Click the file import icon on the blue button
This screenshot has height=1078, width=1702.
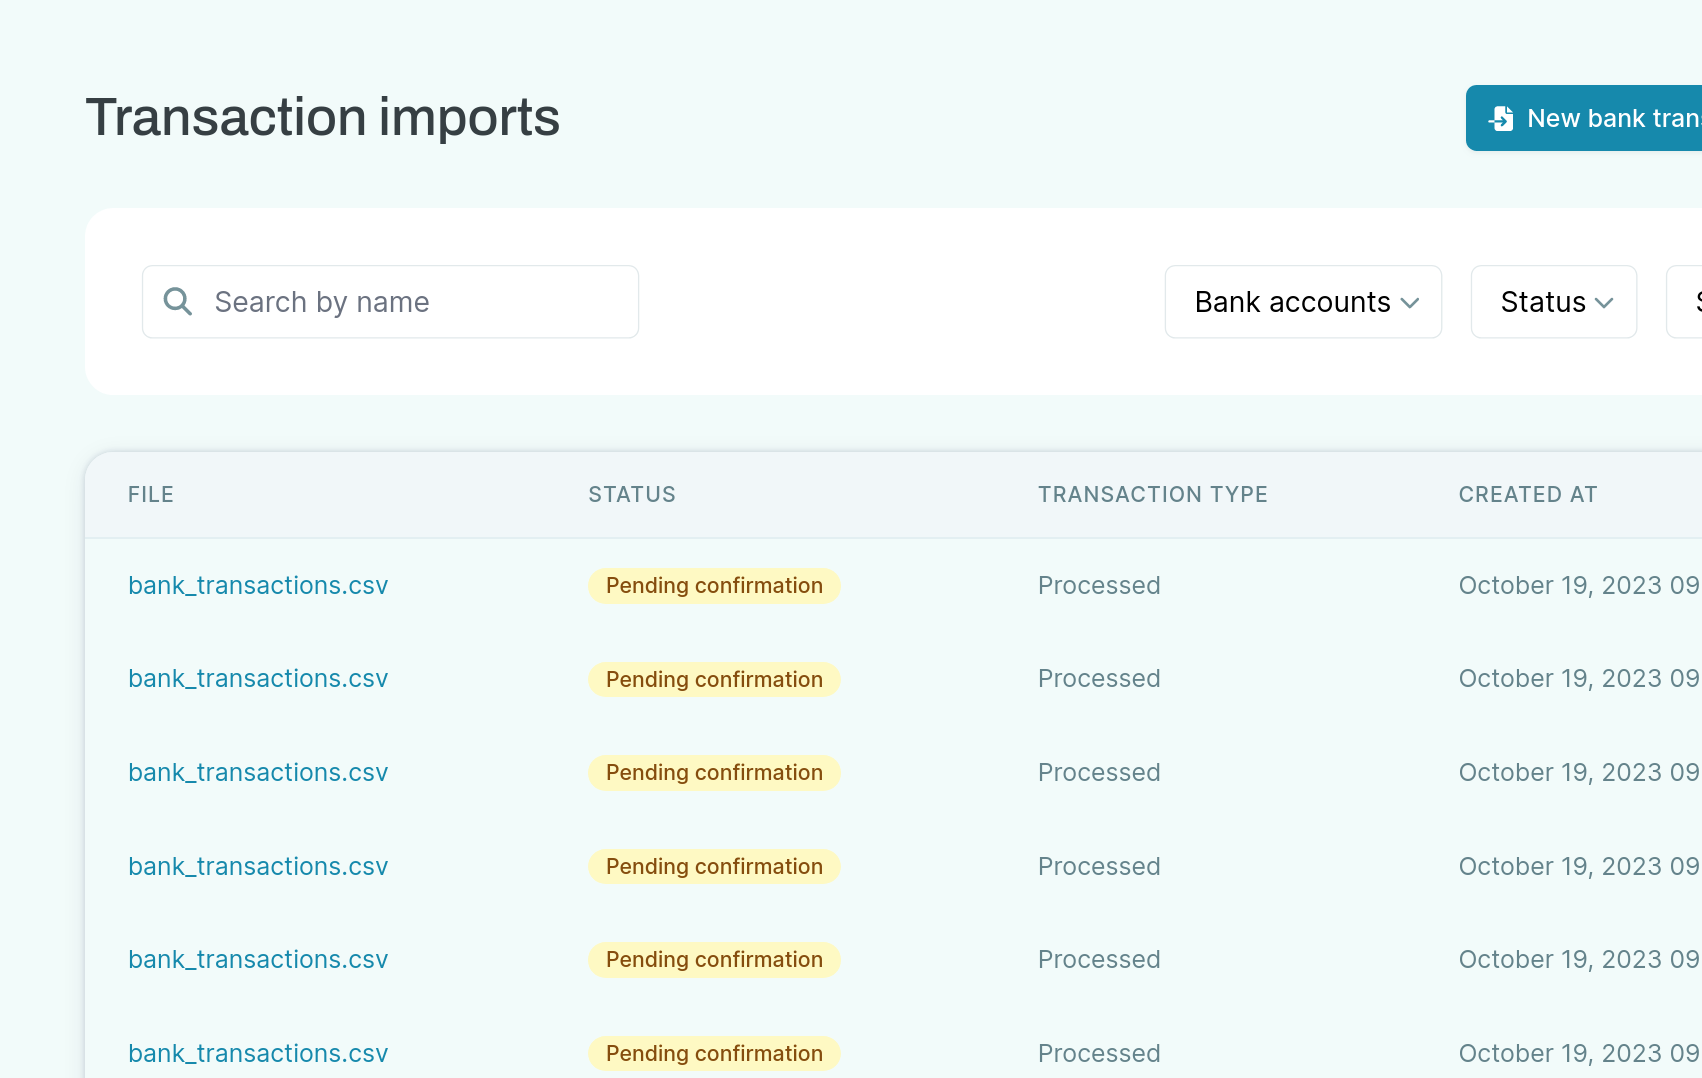tap(1500, 118)
